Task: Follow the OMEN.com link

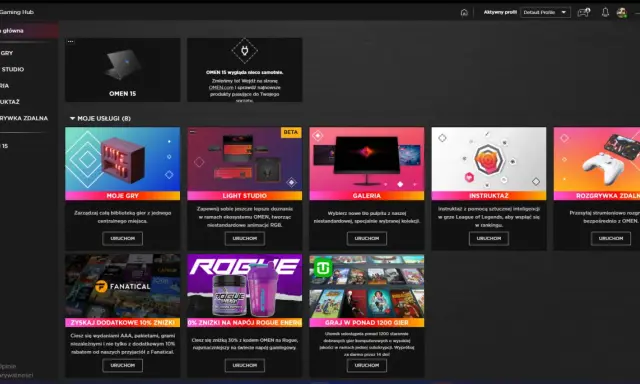Action: coord(221,87)
